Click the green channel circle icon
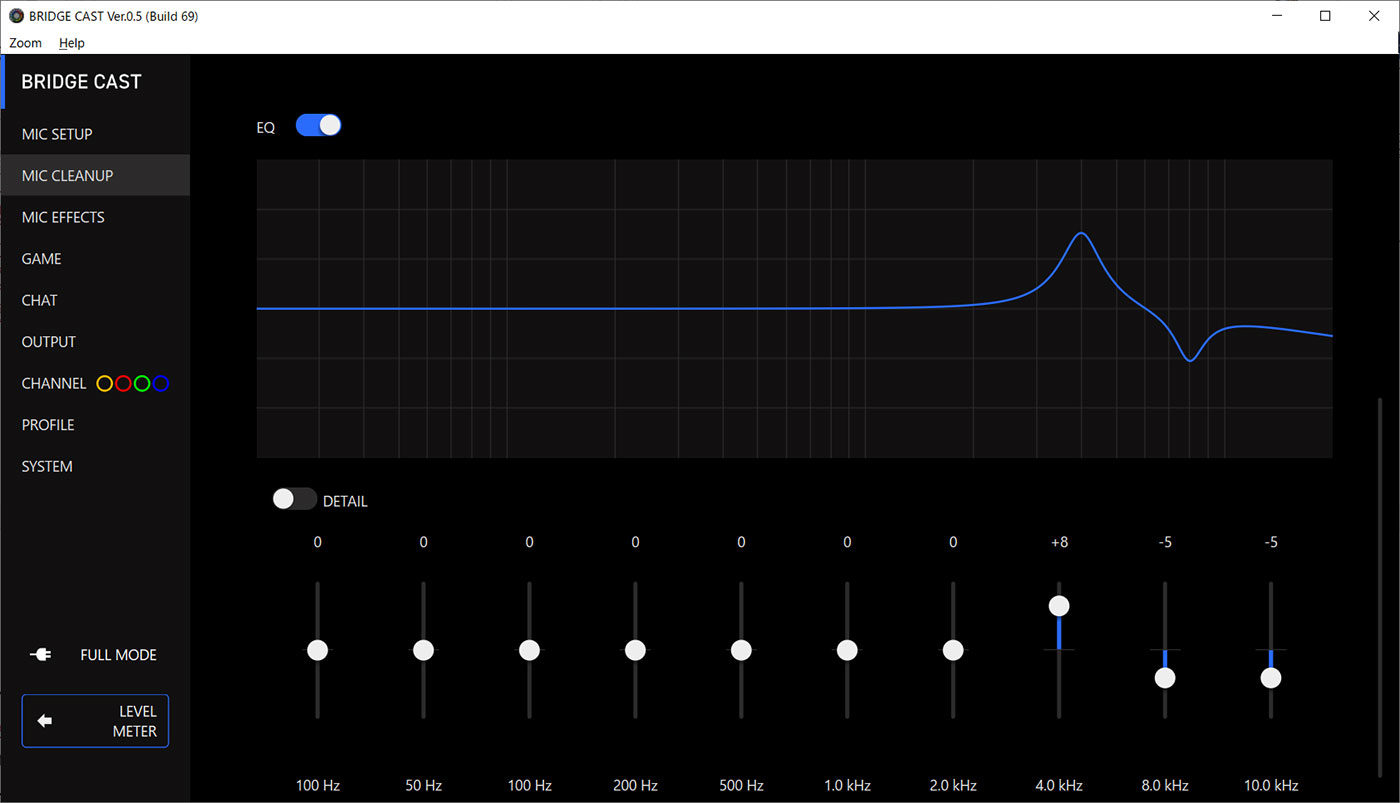The height and width of the screenshot is (803, 1400). [142, 383]
